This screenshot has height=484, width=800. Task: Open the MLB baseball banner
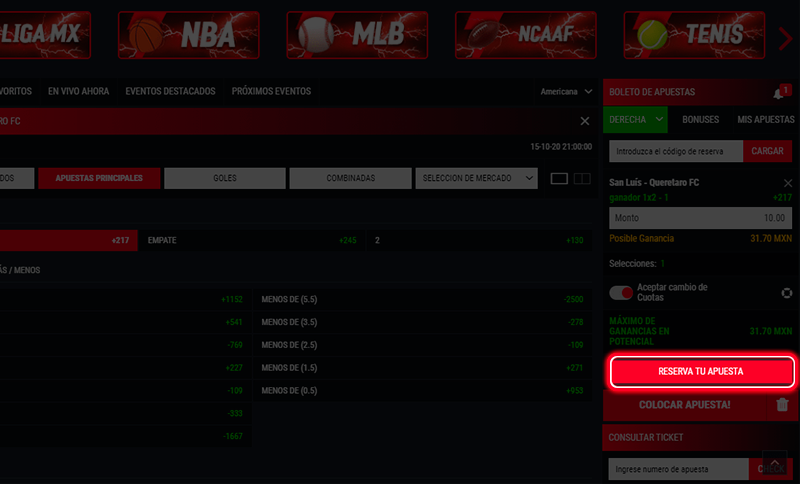357,35
